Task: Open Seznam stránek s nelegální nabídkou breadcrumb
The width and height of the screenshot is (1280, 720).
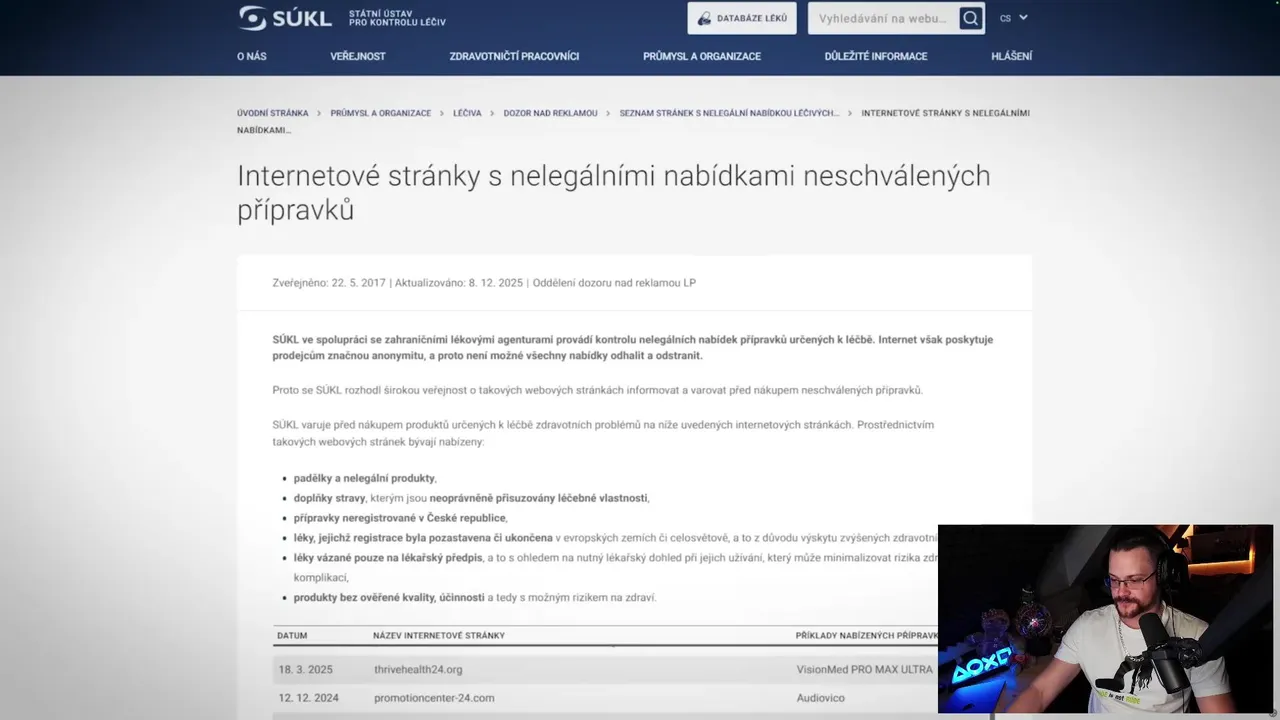Action: [729, 113]
